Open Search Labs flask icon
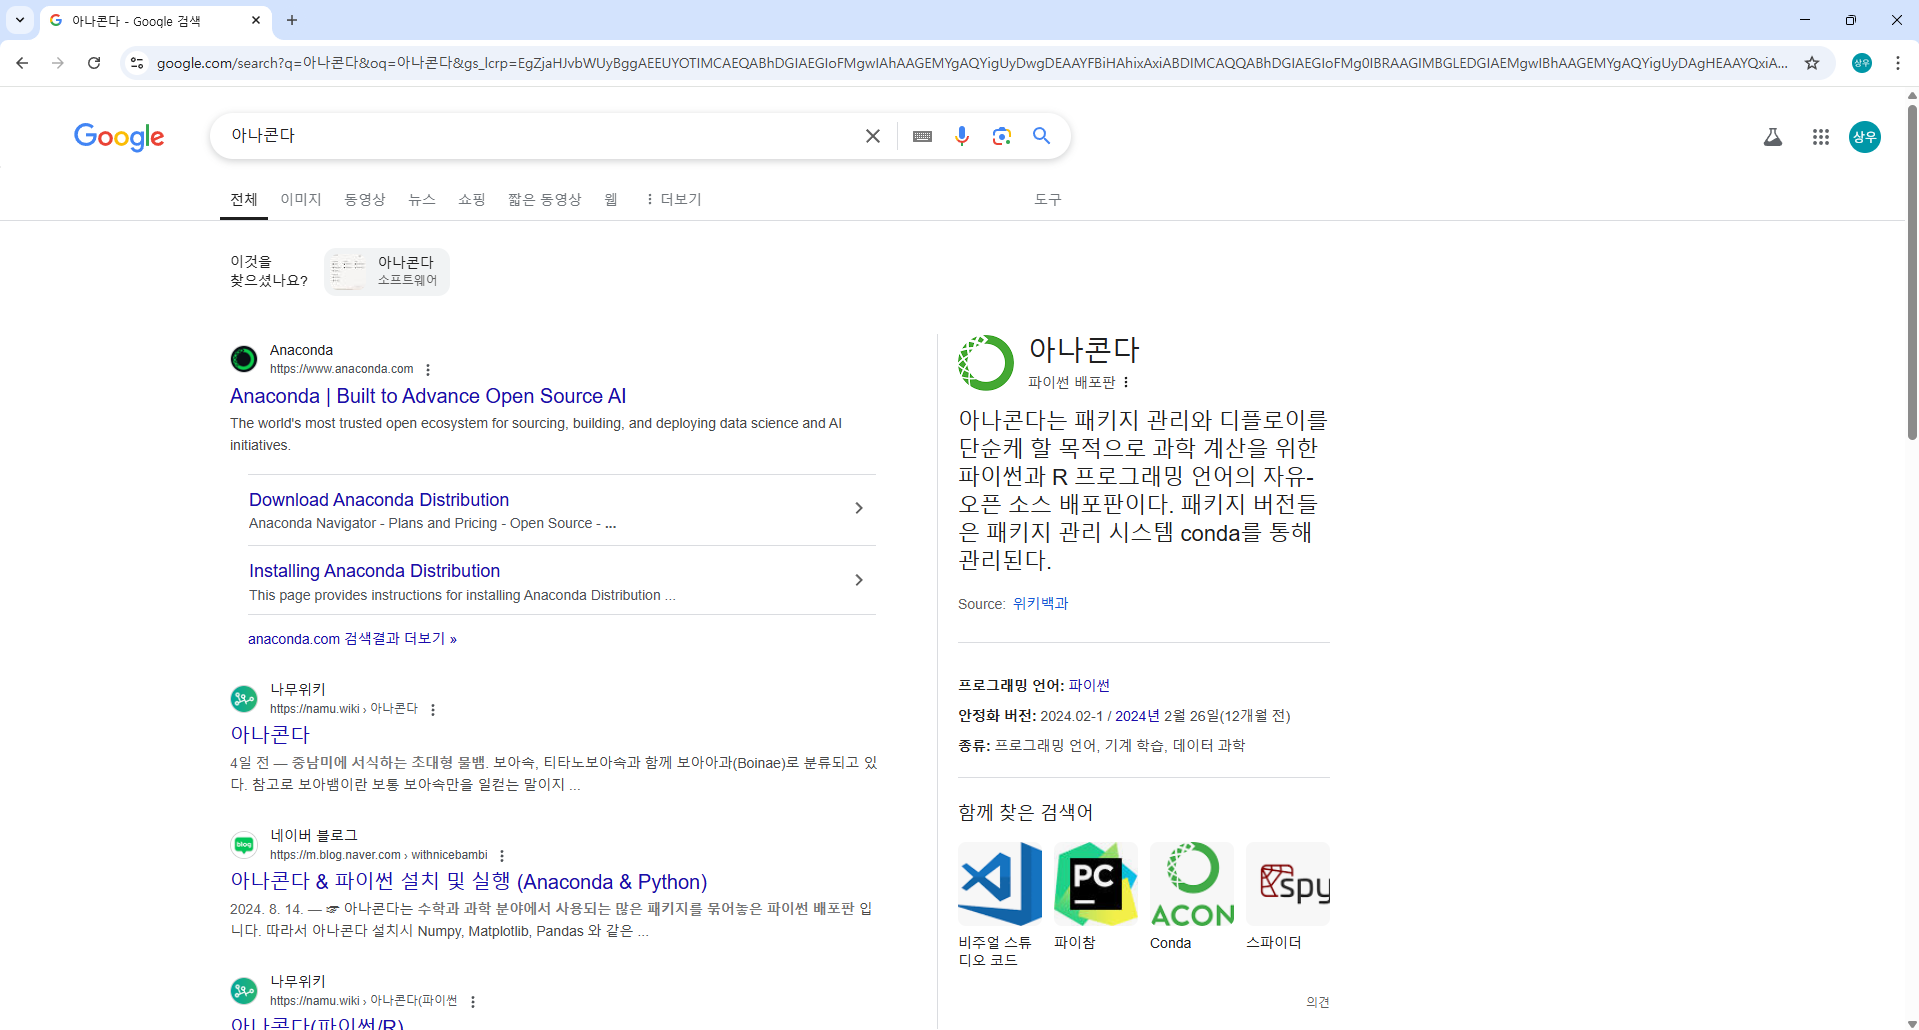Screen dimensions: 1919x1030 click(1773, 137)
